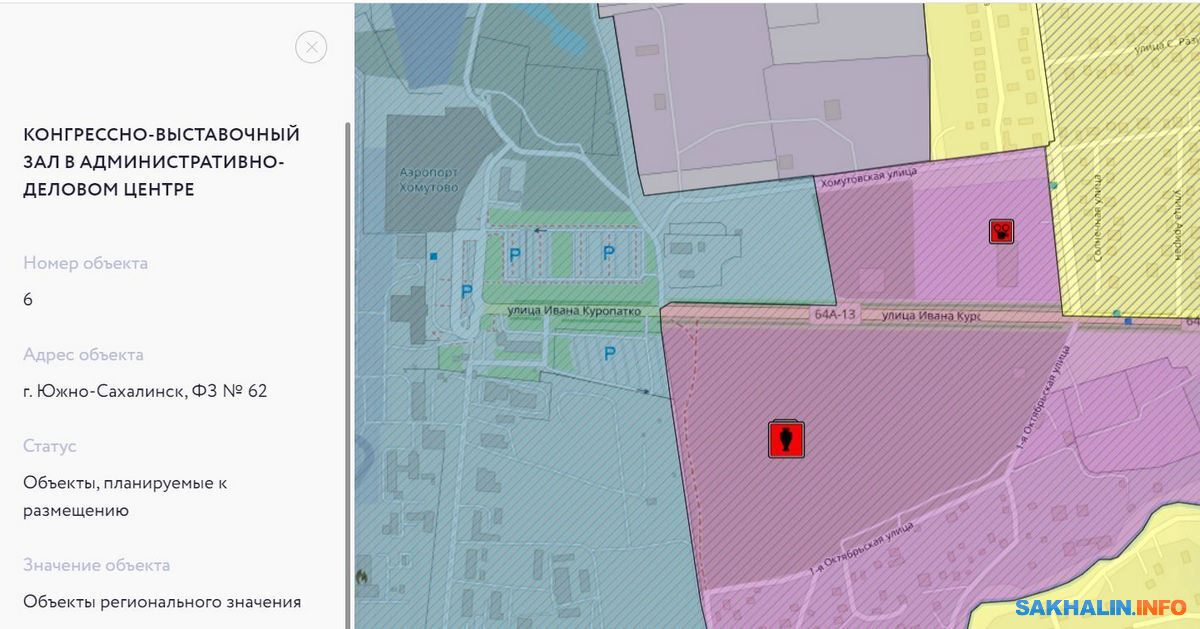Viewport: 1200px width, 629px height.
Task: Click the parking icon below улица Ивана Куропатко
Action: [x=609, y=353]
